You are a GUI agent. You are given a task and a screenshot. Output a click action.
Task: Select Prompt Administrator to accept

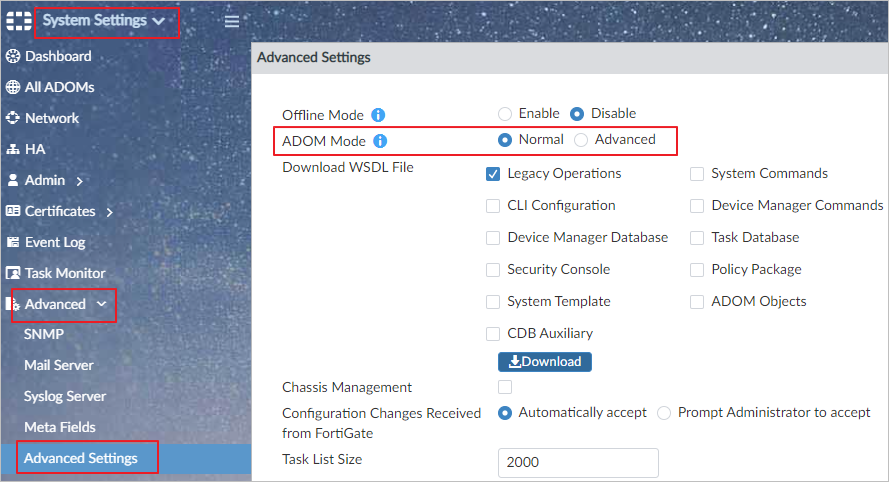coord(664,413)
